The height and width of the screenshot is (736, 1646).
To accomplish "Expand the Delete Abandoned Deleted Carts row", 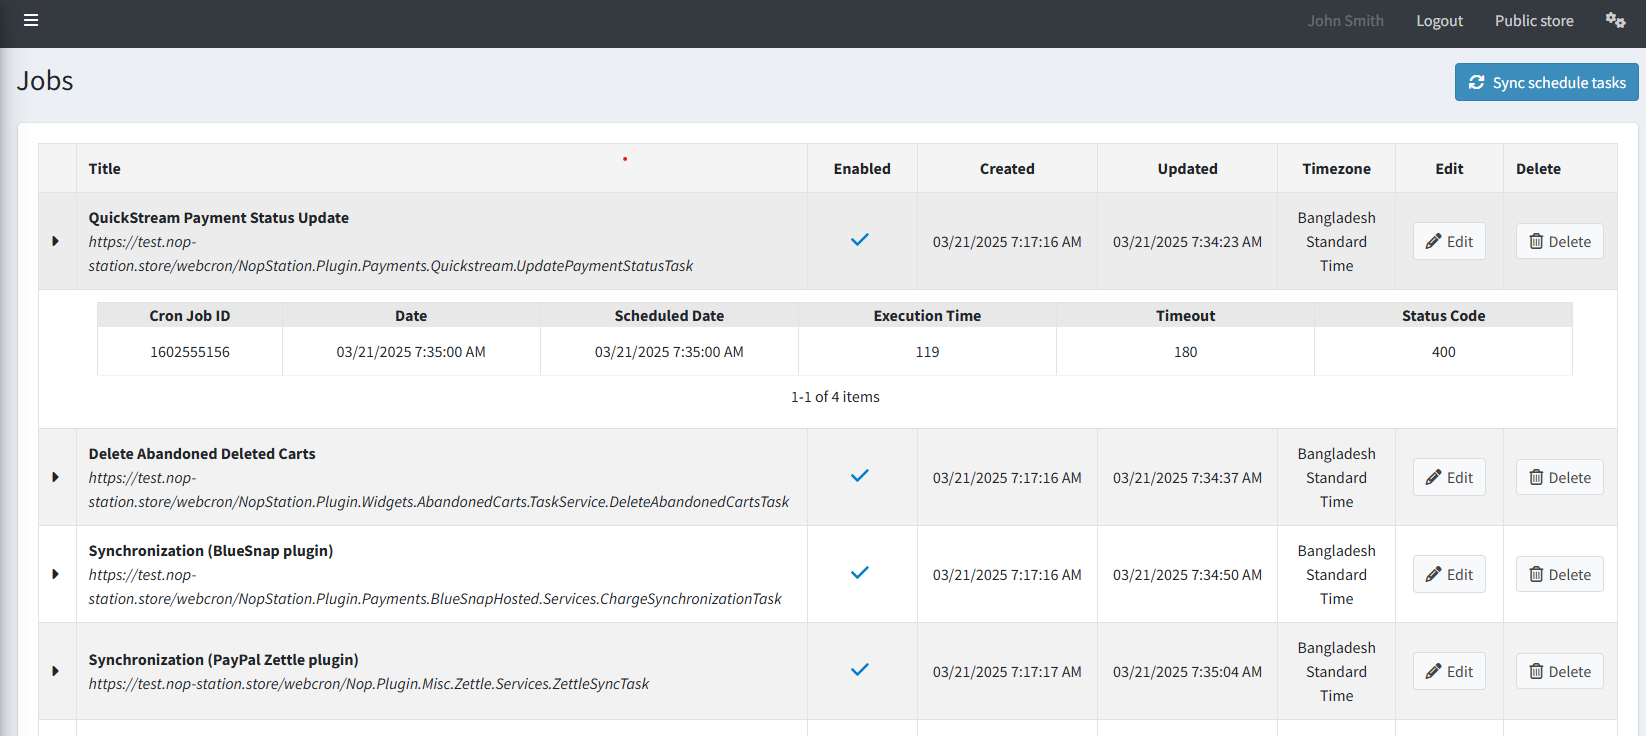I will pos(56,477).
